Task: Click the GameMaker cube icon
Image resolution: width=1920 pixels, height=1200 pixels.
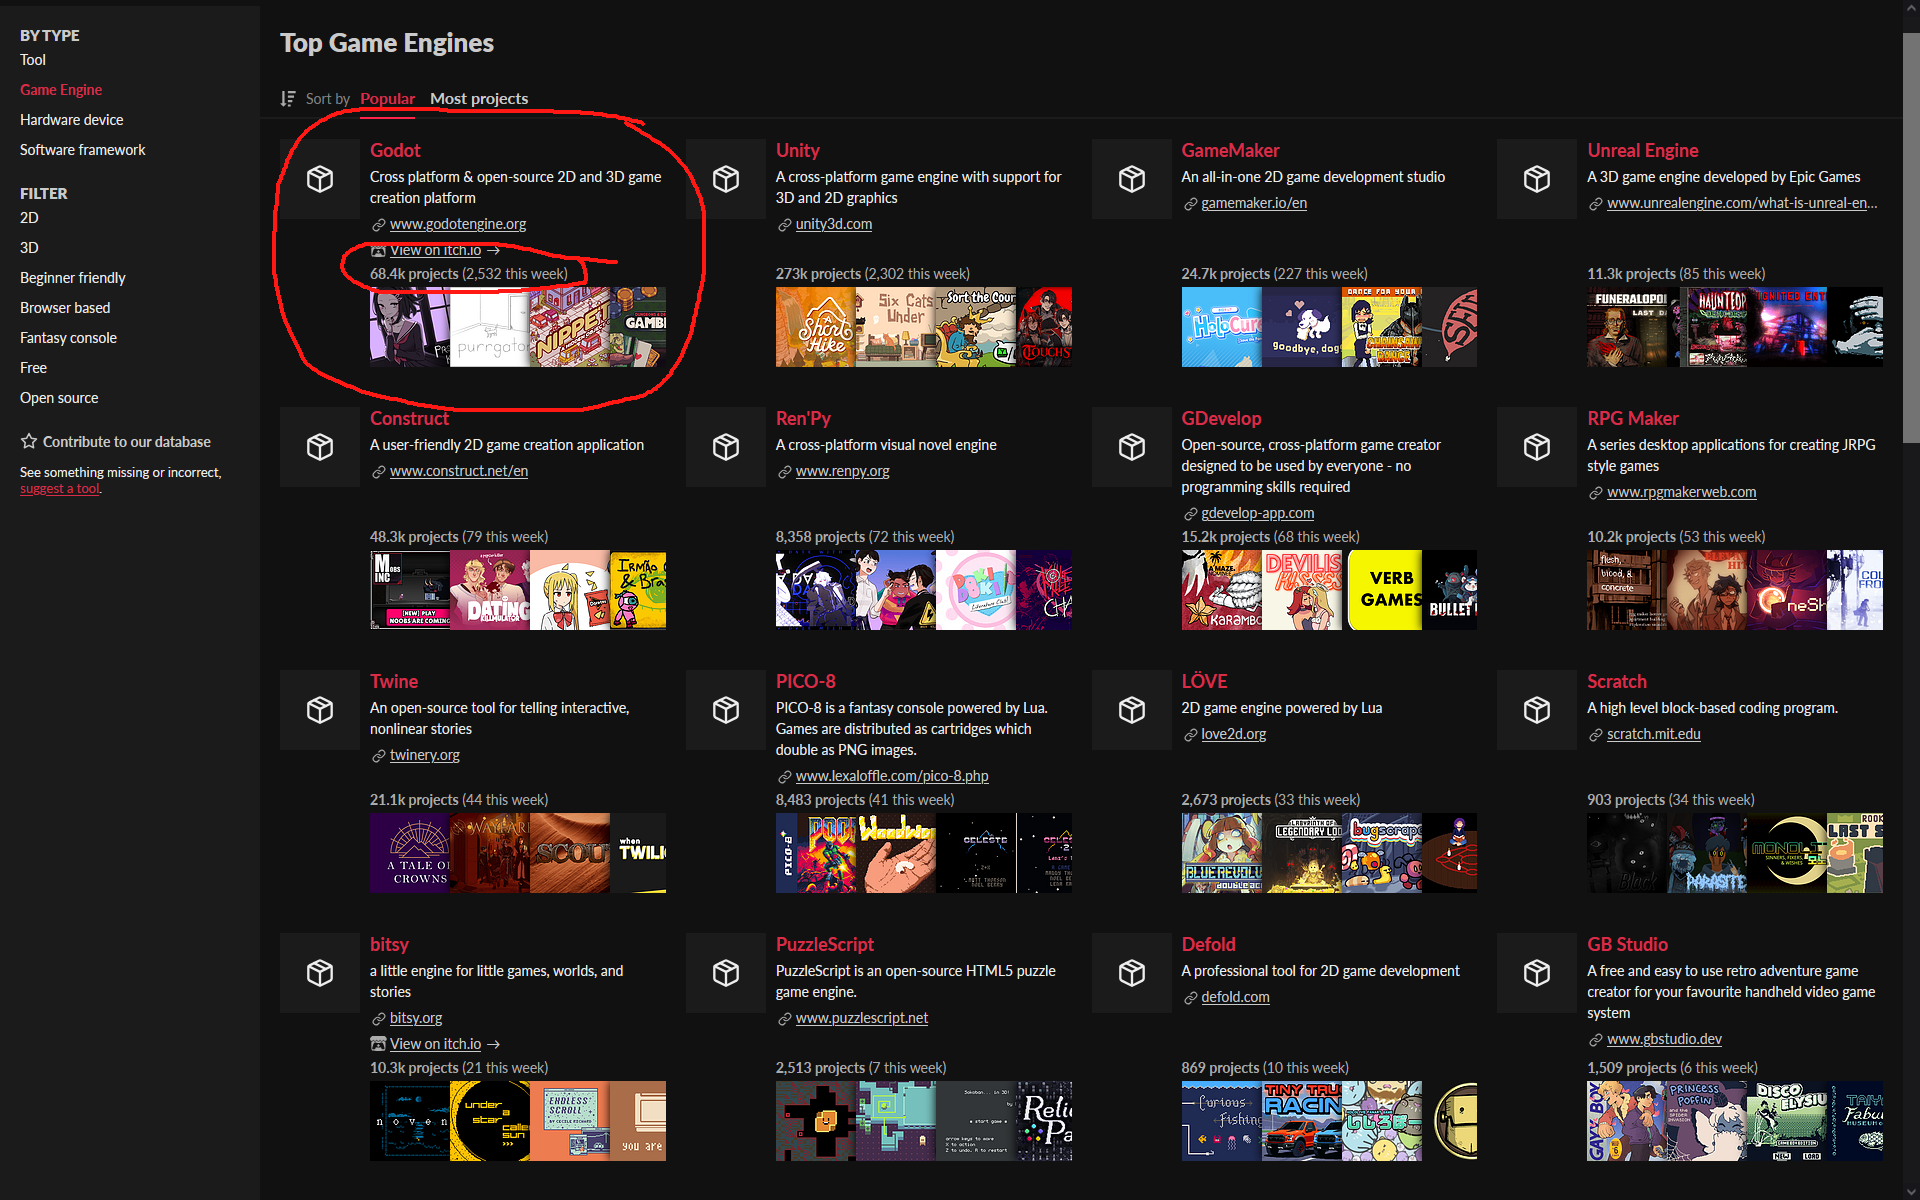Action: [x=1132, y=179]
